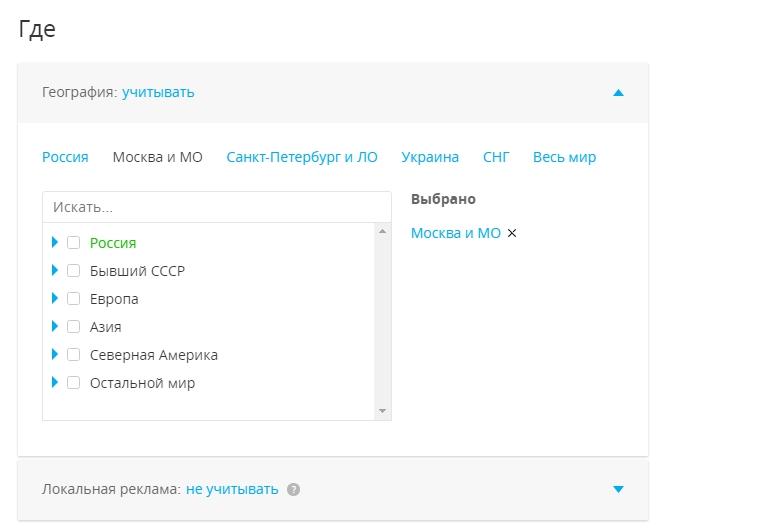Image resolution: width=773 pixels, height=529 pixels.
Task: Check the Европа checkbox
Action: [x=73, y=299]
